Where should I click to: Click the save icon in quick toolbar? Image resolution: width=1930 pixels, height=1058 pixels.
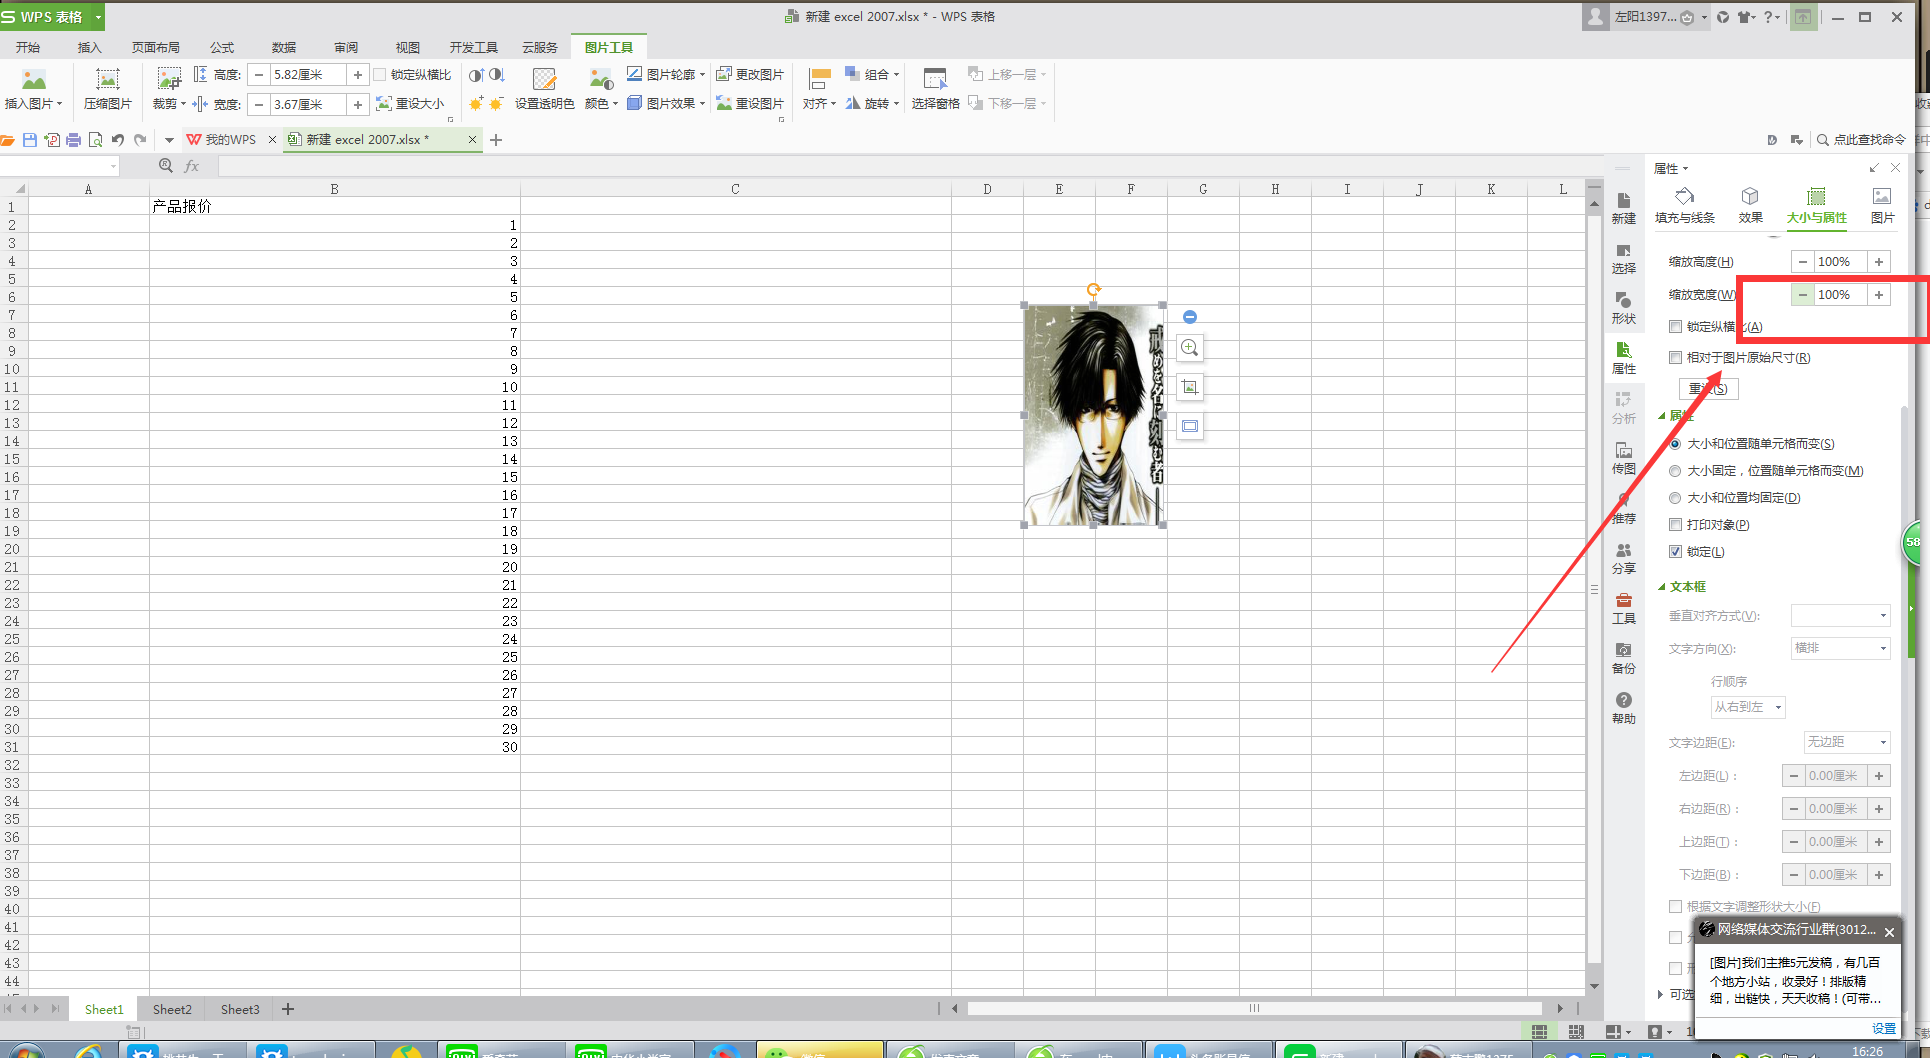pos(30,140)
